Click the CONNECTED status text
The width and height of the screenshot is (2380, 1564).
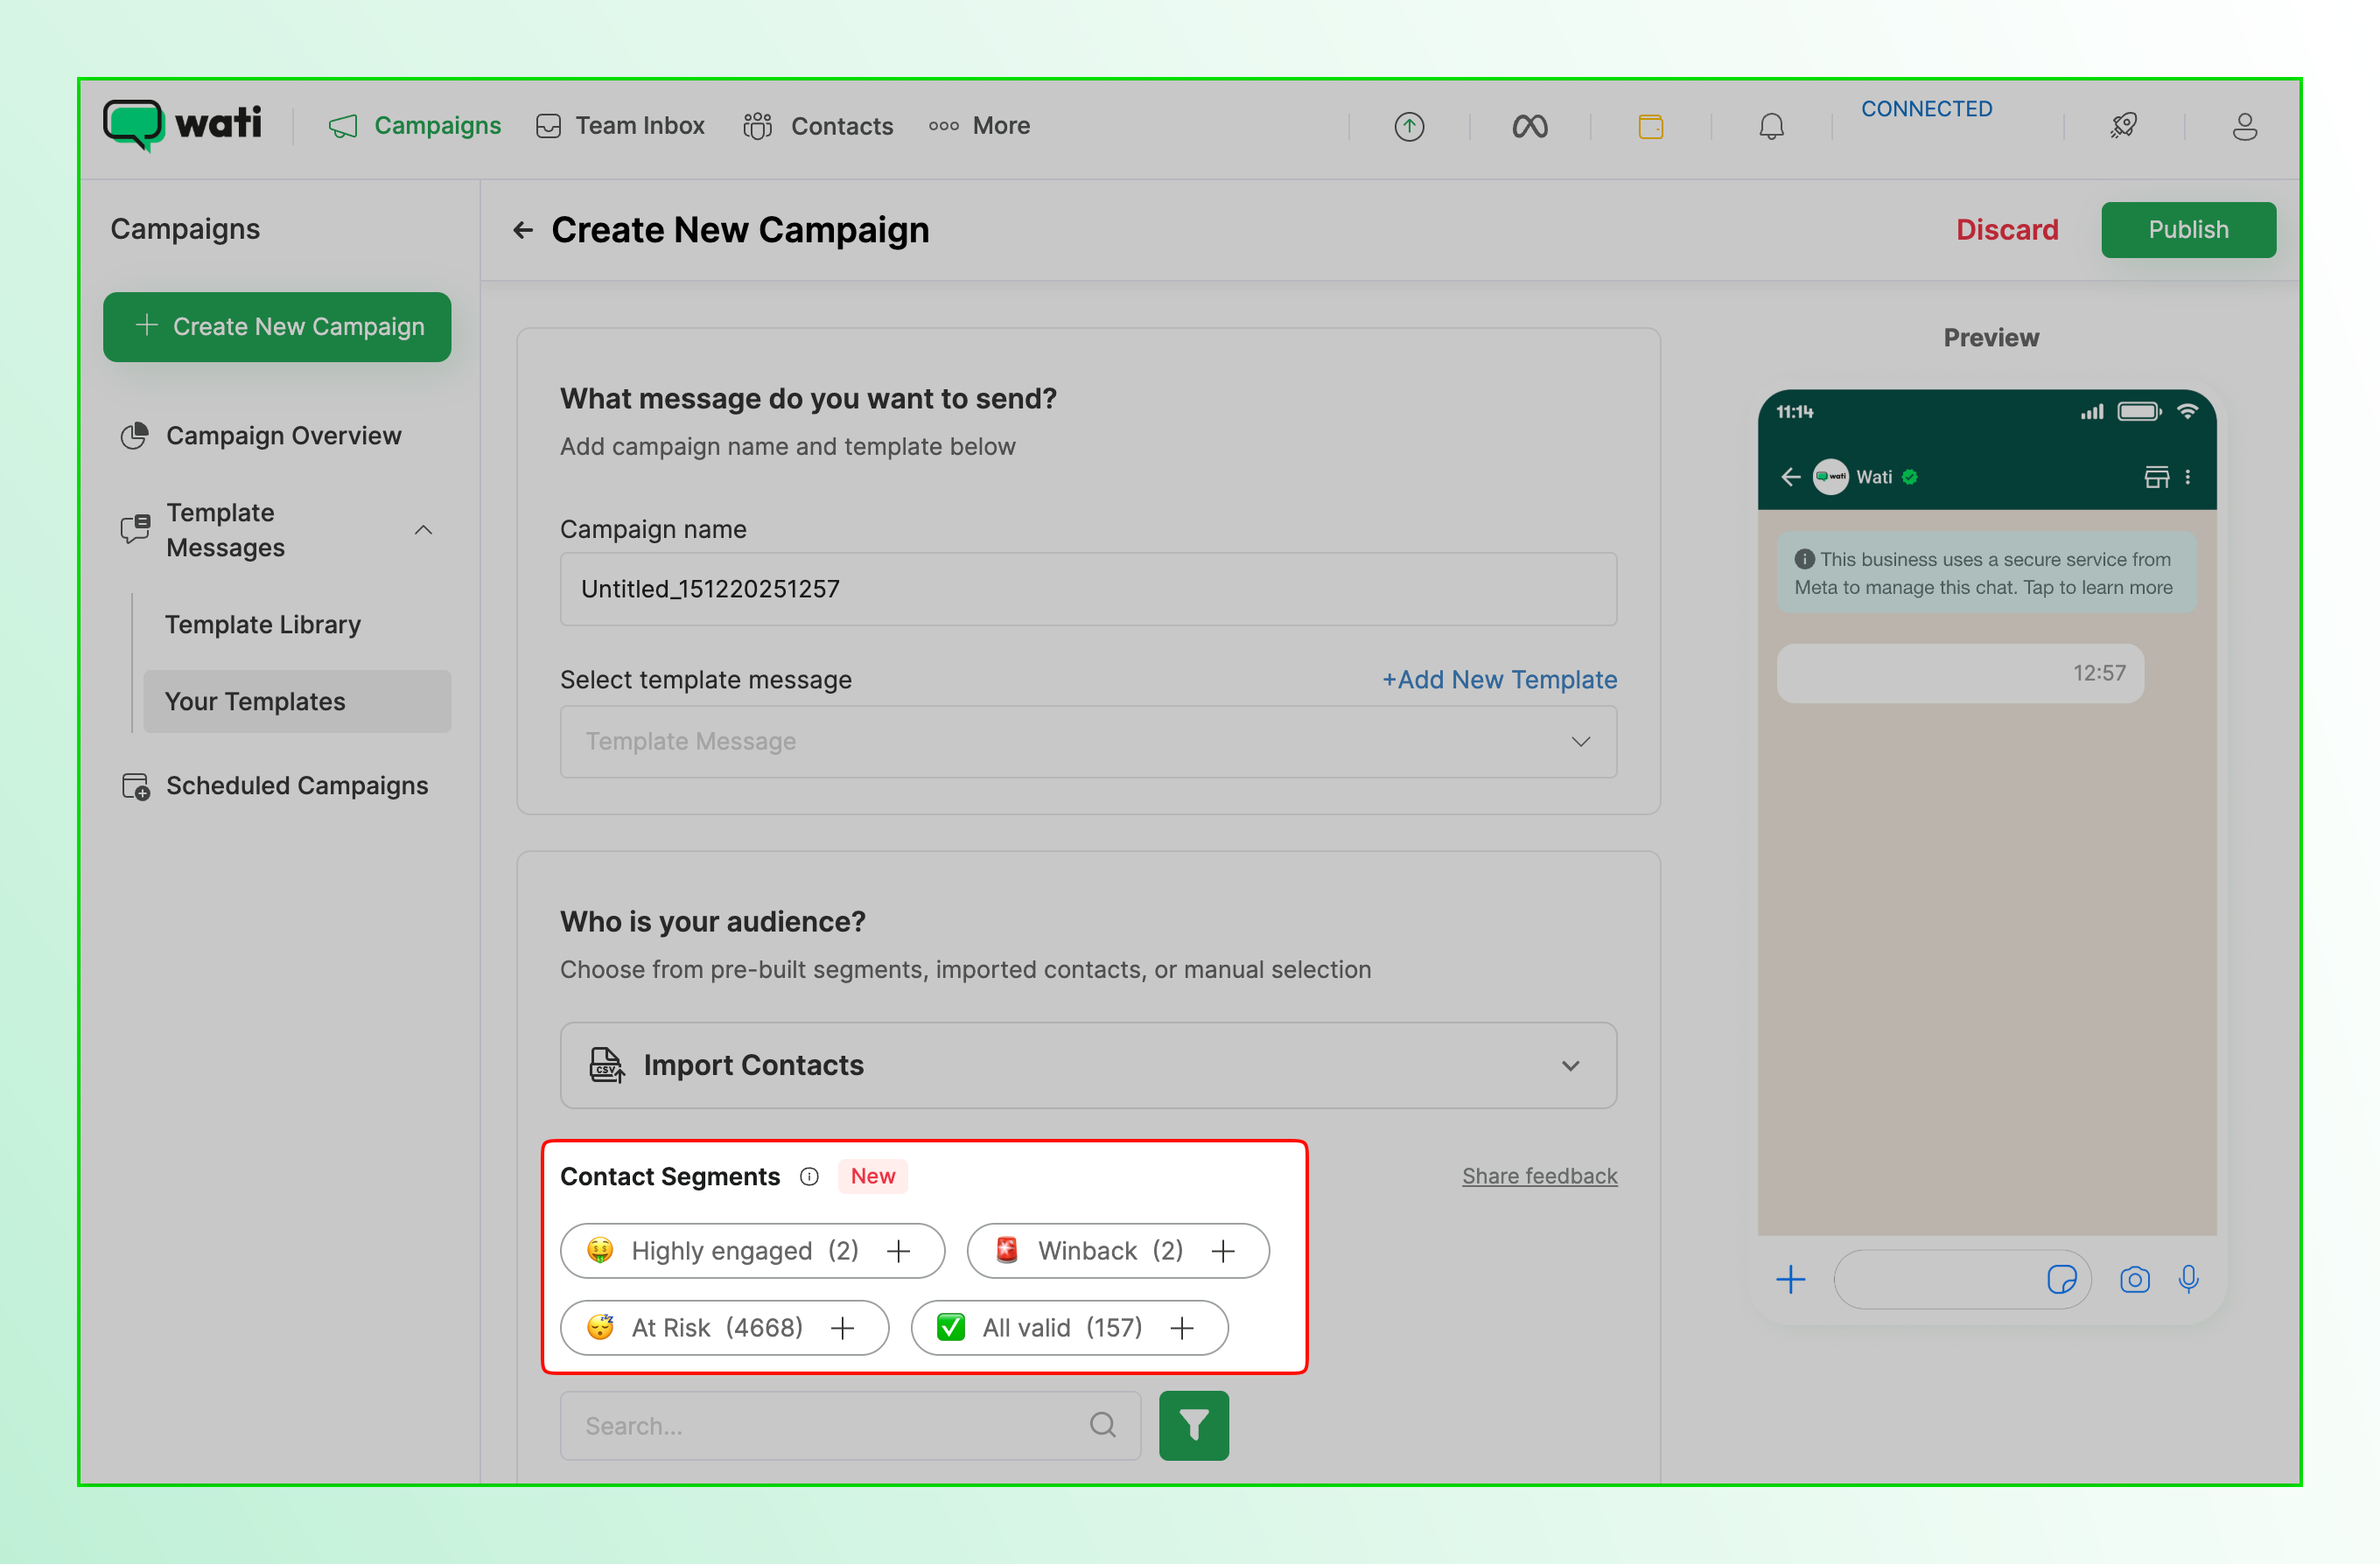(1926, 109)
